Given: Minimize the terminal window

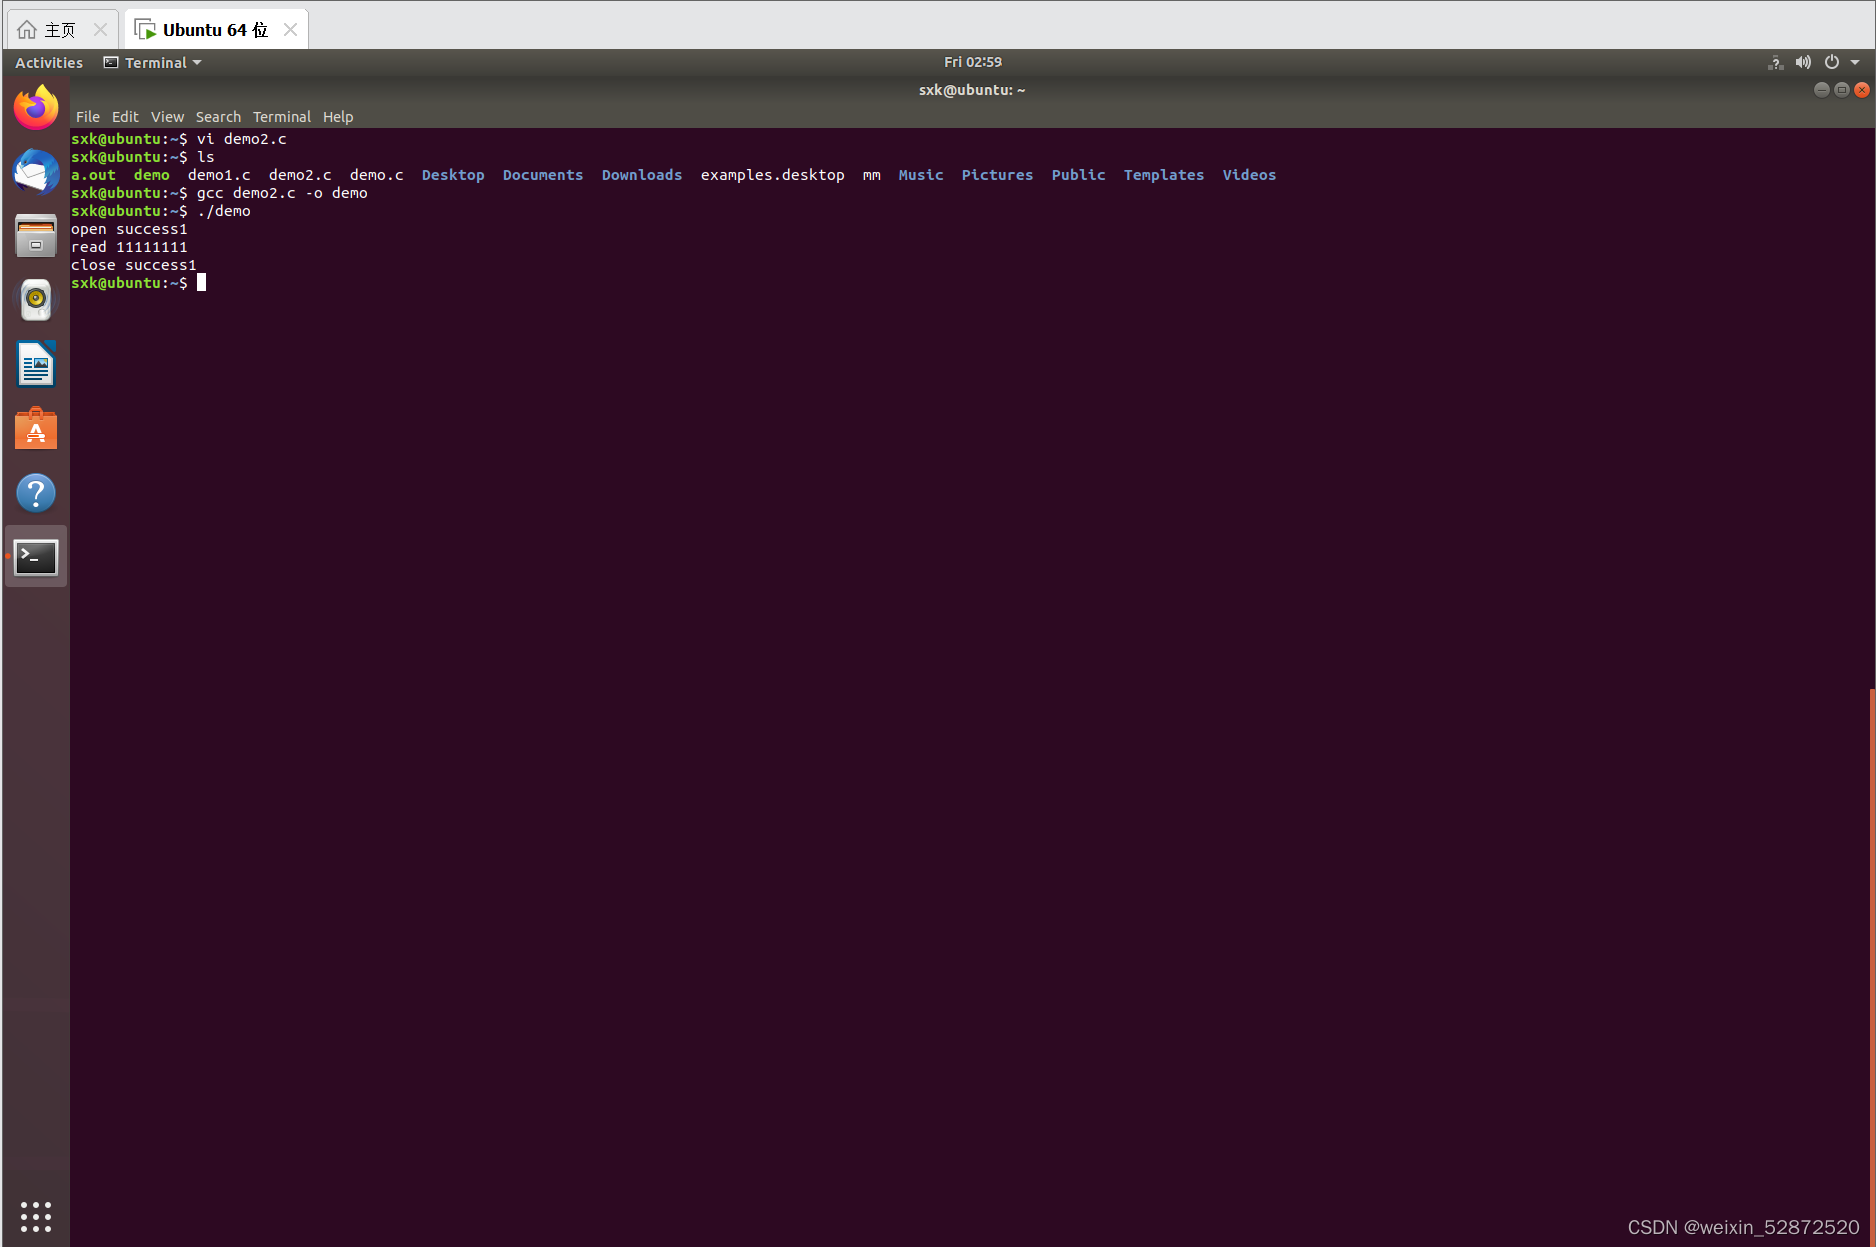Looking at the screenshot, I should pos(1822,90).
